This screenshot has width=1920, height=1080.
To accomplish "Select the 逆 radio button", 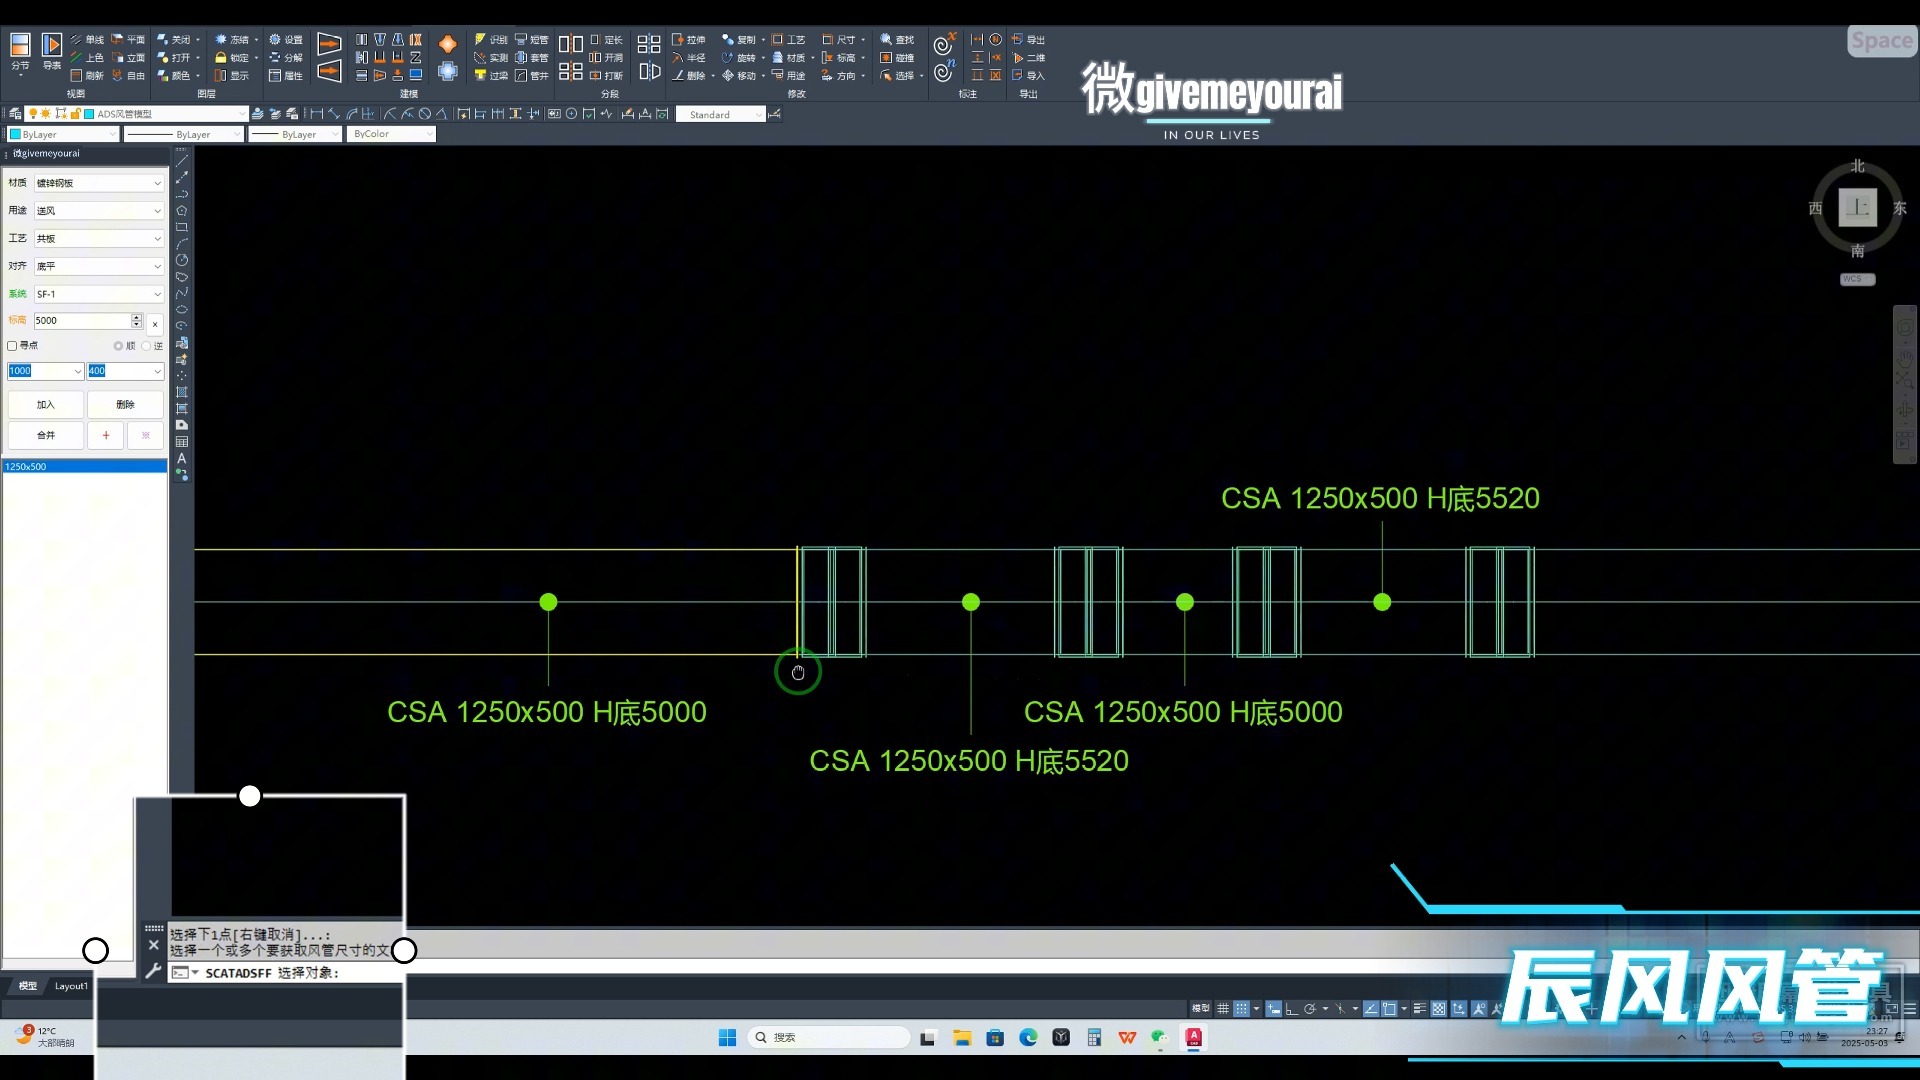I will click(146, 345).
